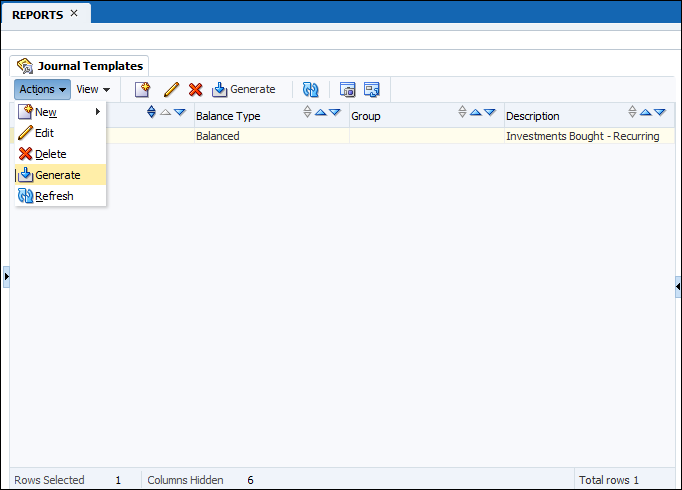682x490 pixels.
Task: Click the Rows Selected status entry
Action: click(x=67, y=480)
